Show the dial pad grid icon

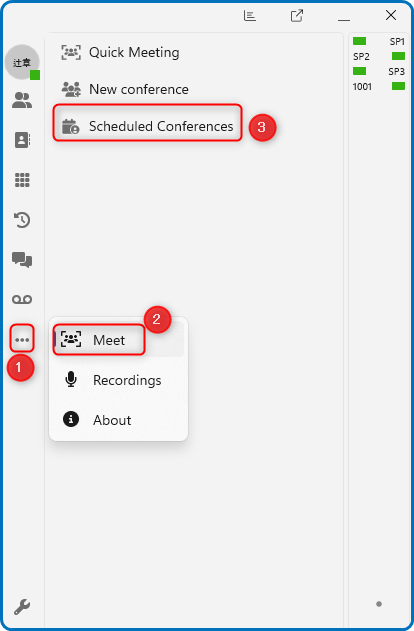tap(22, 180)
